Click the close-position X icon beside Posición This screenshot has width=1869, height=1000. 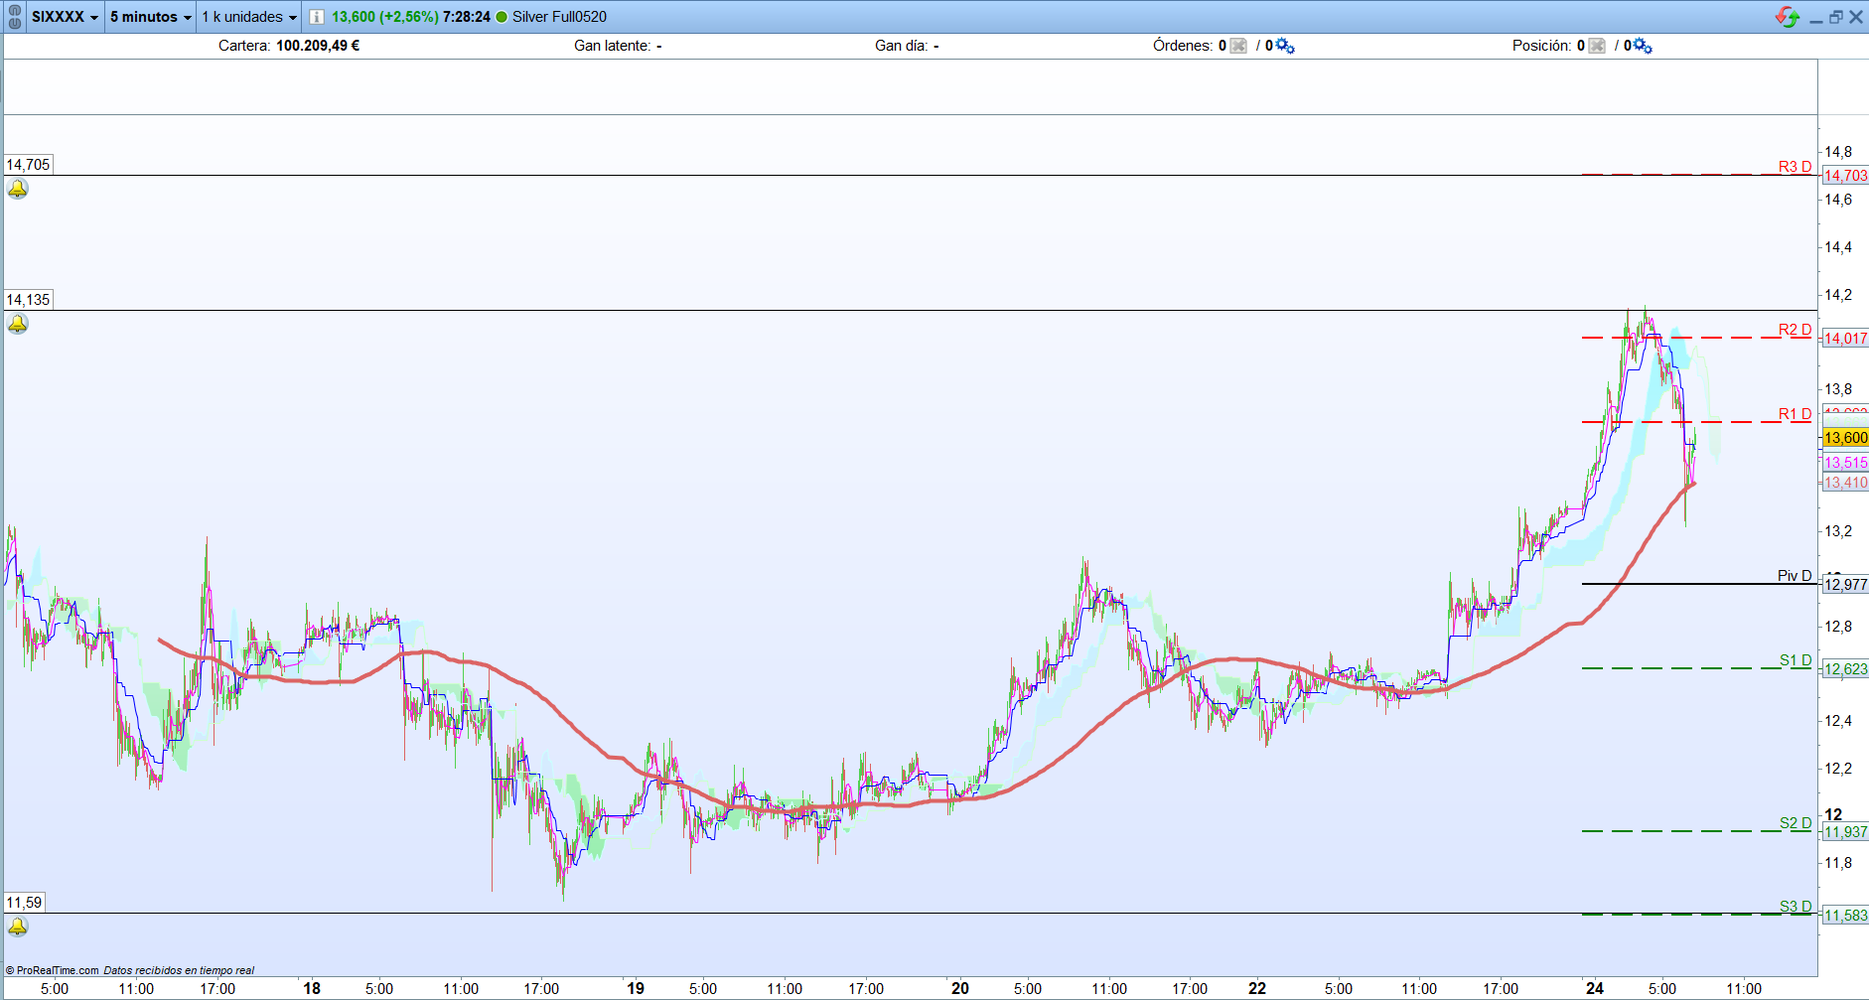[1597, 46]
